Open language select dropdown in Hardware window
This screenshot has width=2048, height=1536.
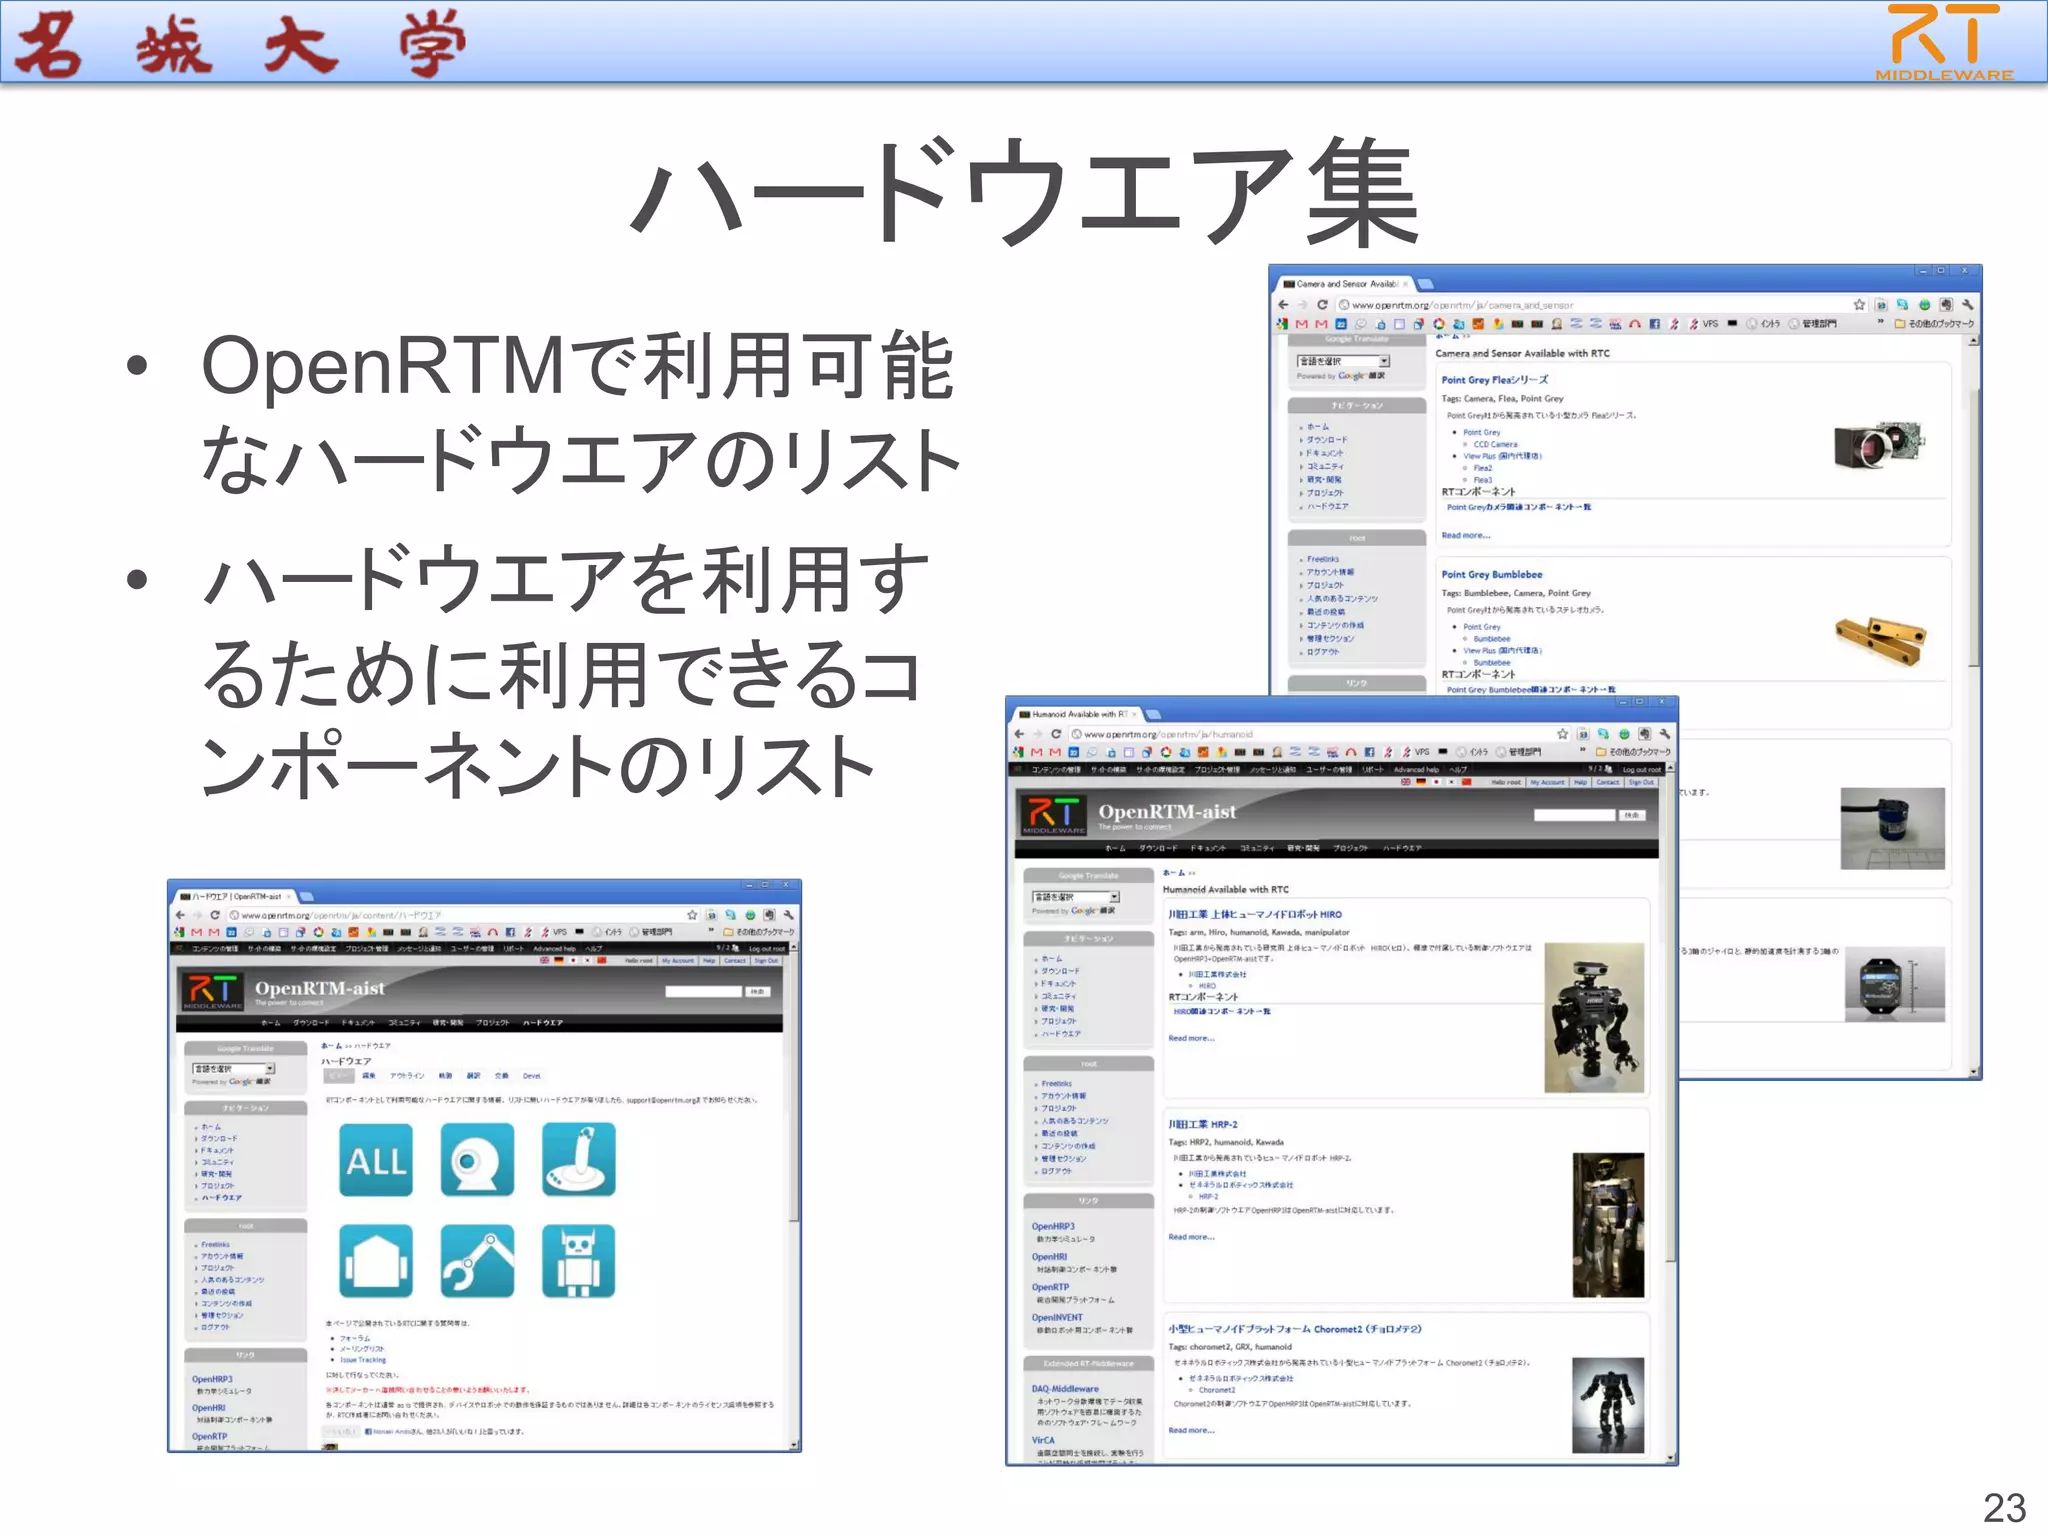pyautogui.click(x=234, y=1069)
